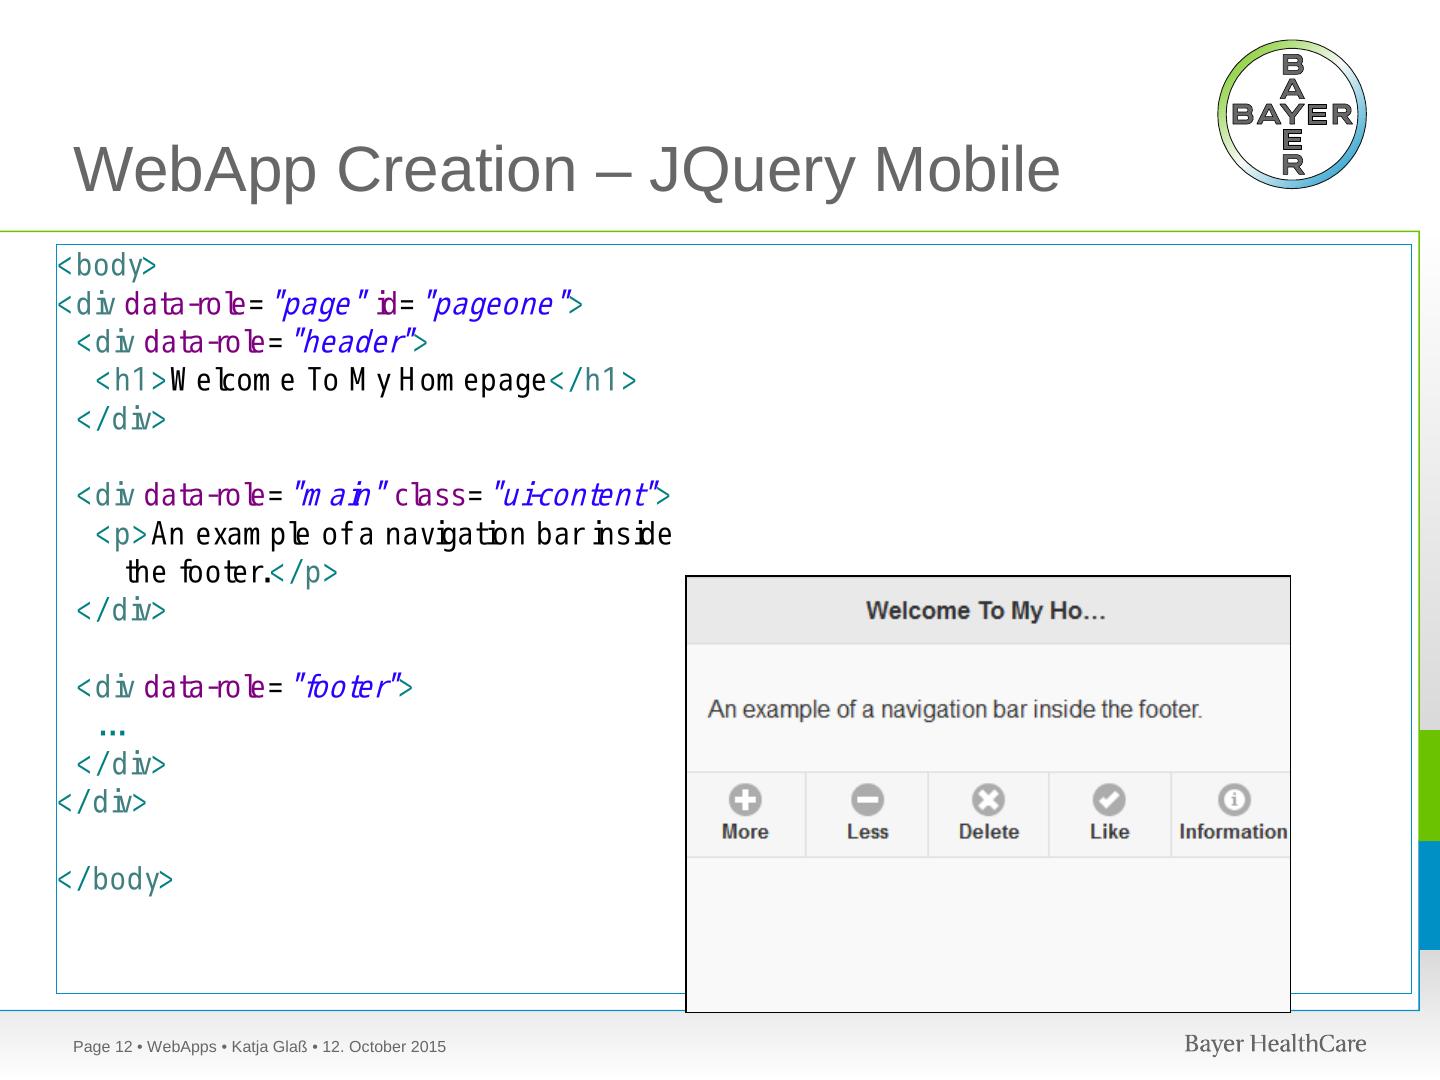
Task: Click the code line with id="pageone"
Action: pyautogui.click(x=320, y=304)
